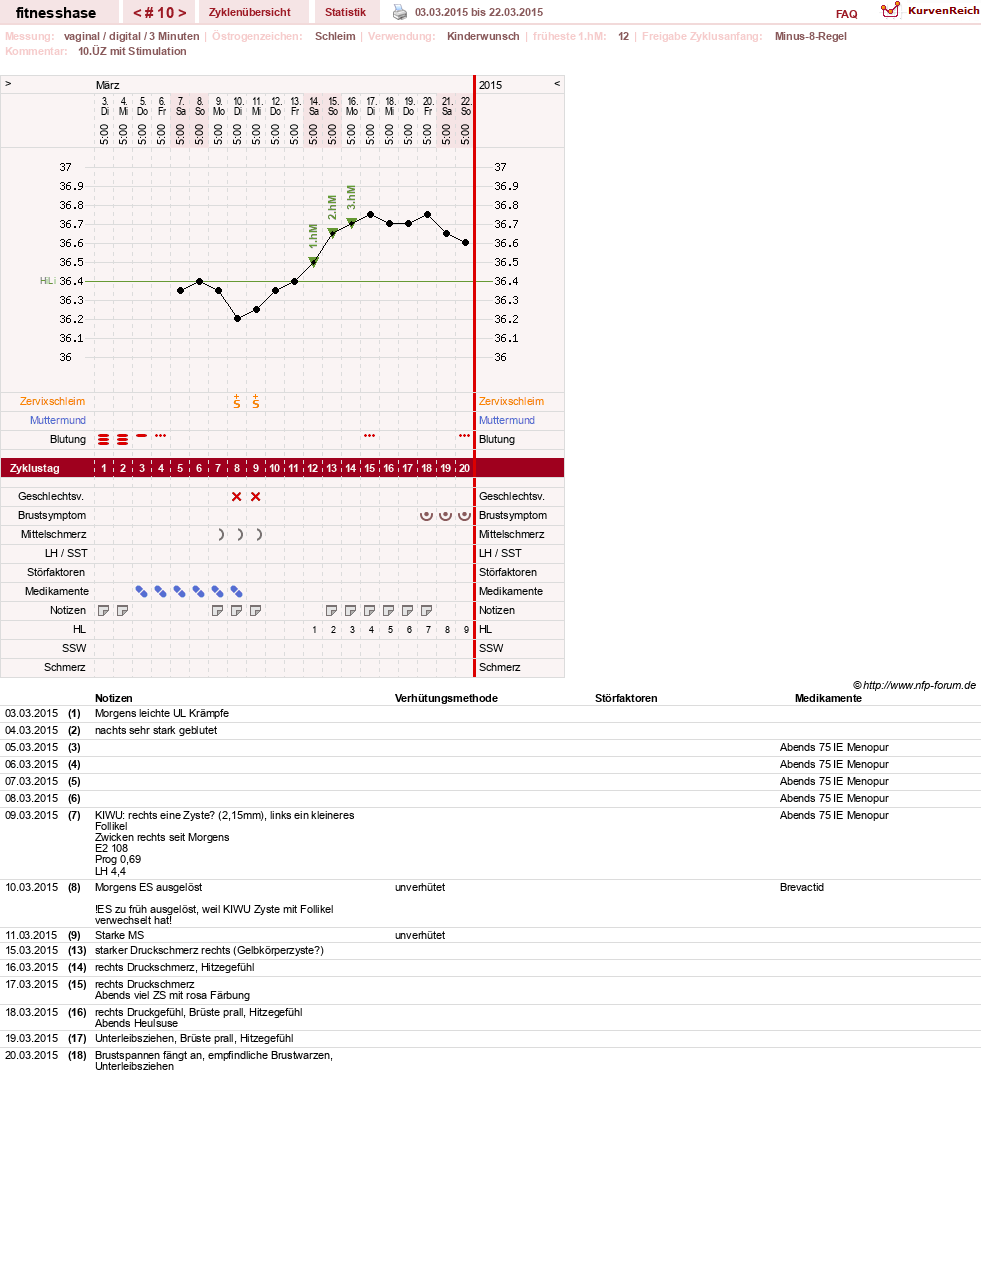Click 'Brevactid' medication entry

tap(802, 887)
